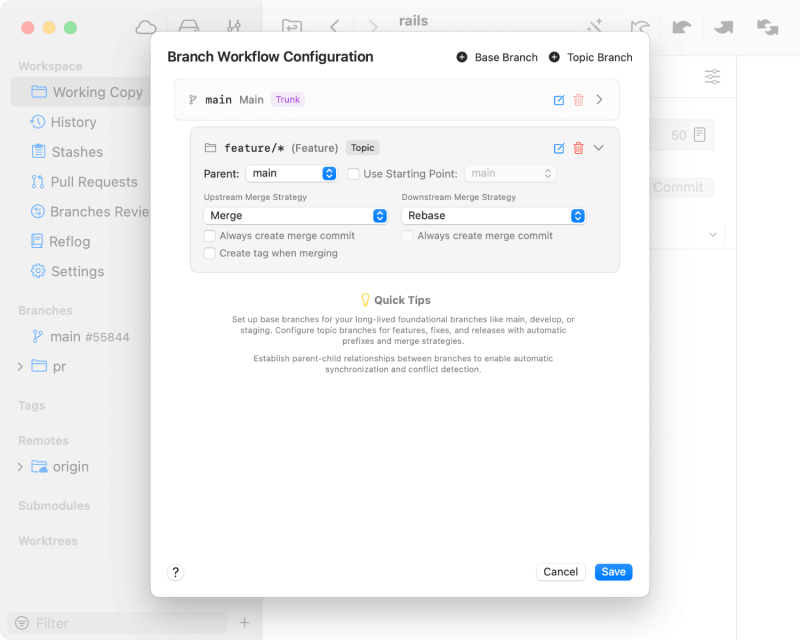Click the push arrow icon top right
Image resolution: width=800 pixels, height=640 pixels.
tap(722, 27)
